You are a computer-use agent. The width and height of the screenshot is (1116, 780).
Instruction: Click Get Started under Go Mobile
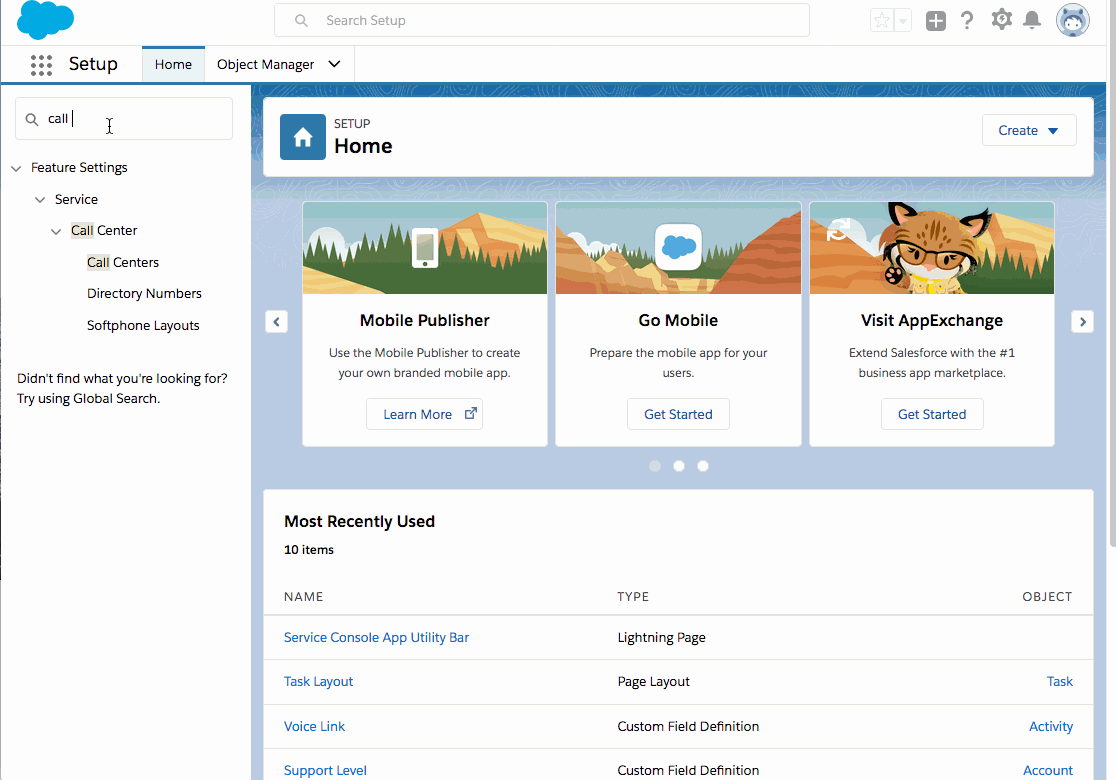point(678,414)
